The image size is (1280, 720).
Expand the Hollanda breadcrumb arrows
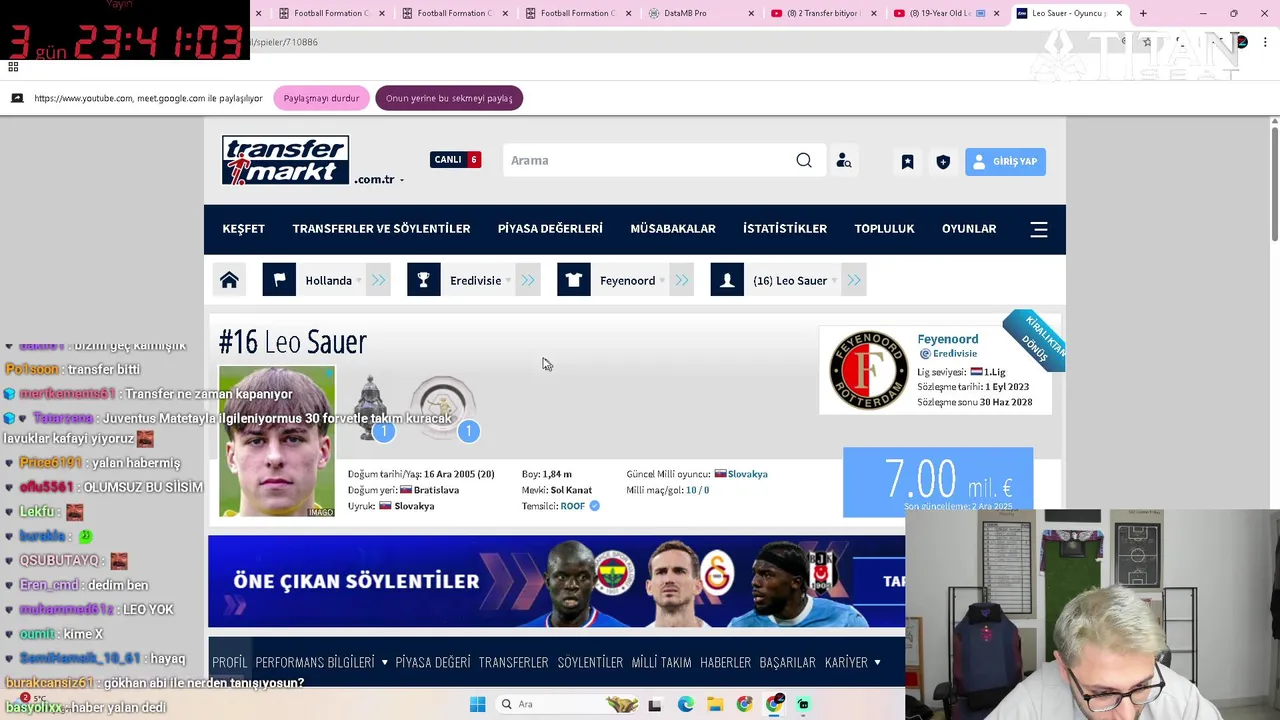[x=379, y=280]
